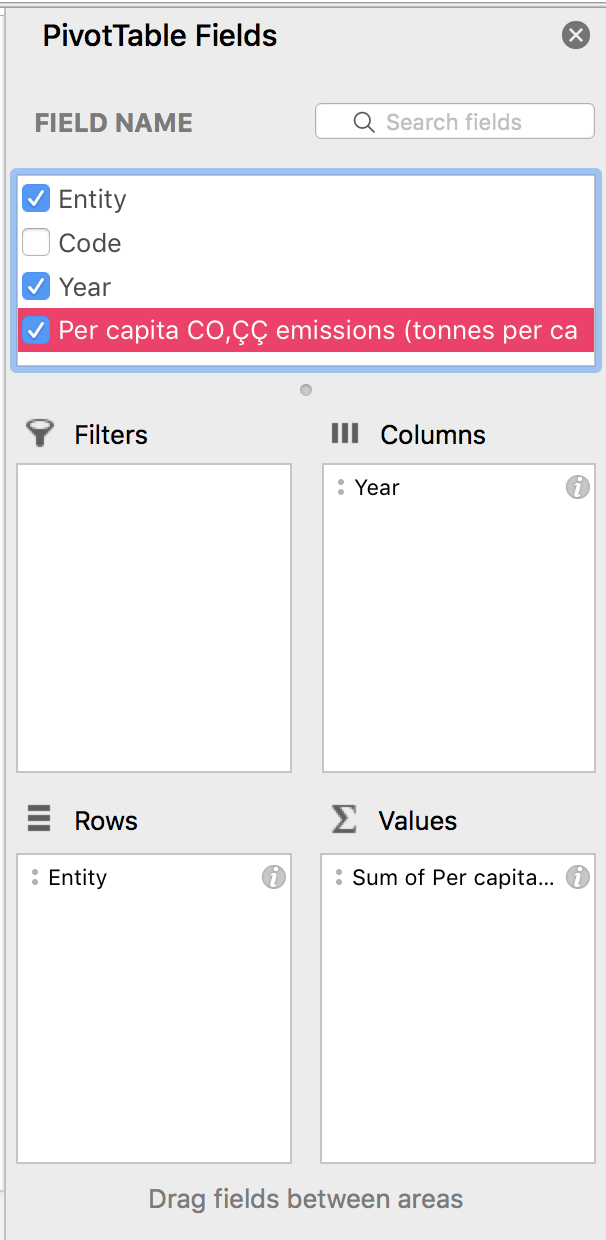Screen dimensions: 606x1240
Task: Click the Filters funnel icon
Action: [x=40, y=433]
